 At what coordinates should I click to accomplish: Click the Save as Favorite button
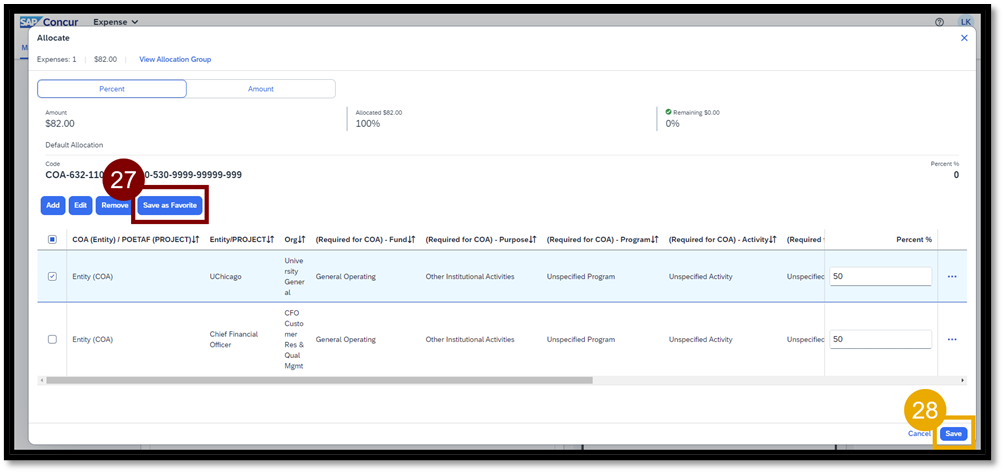coord(170,205)
